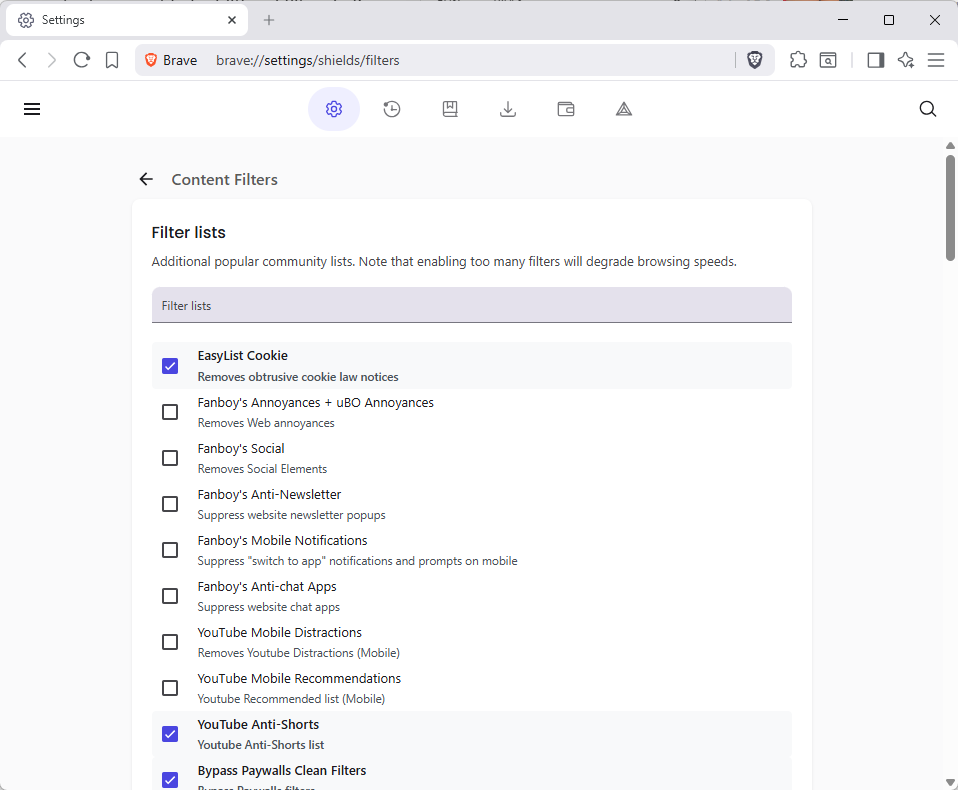The height and width of the screenshot is (790, 958).
Task: Click the Filter lists search field
Action: point(471,305)
